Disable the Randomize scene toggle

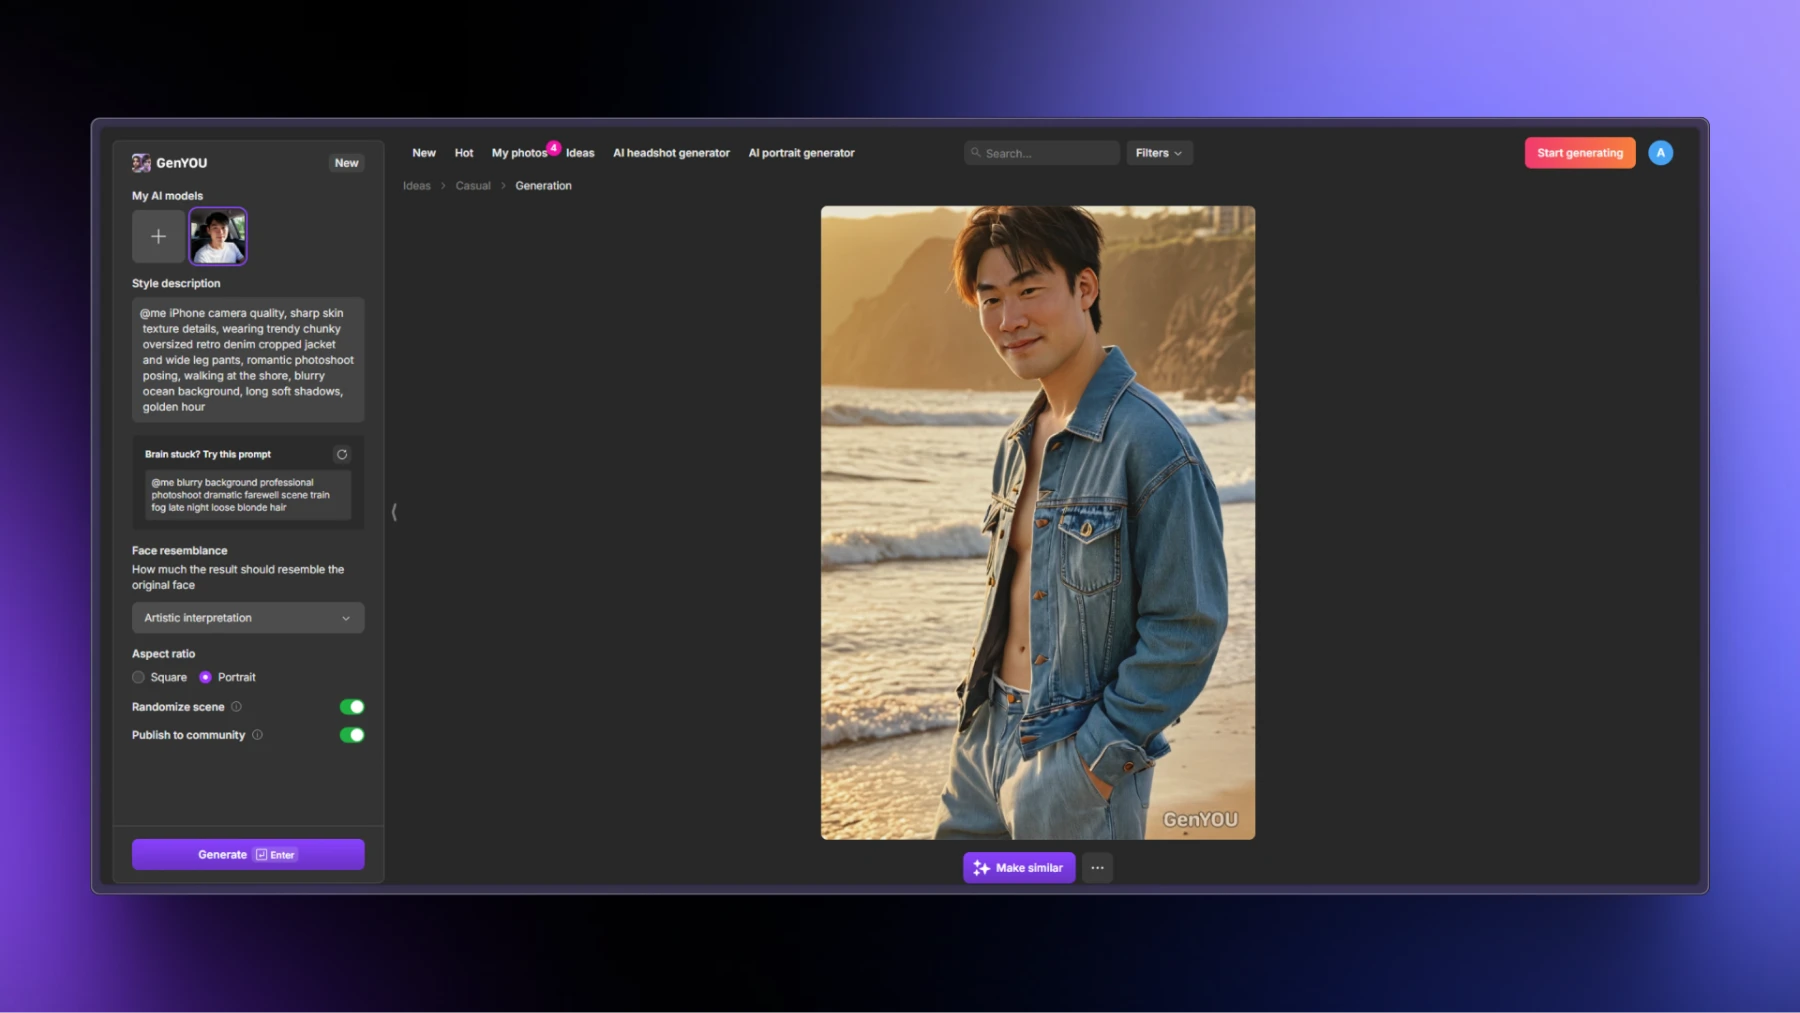(351, 706)
